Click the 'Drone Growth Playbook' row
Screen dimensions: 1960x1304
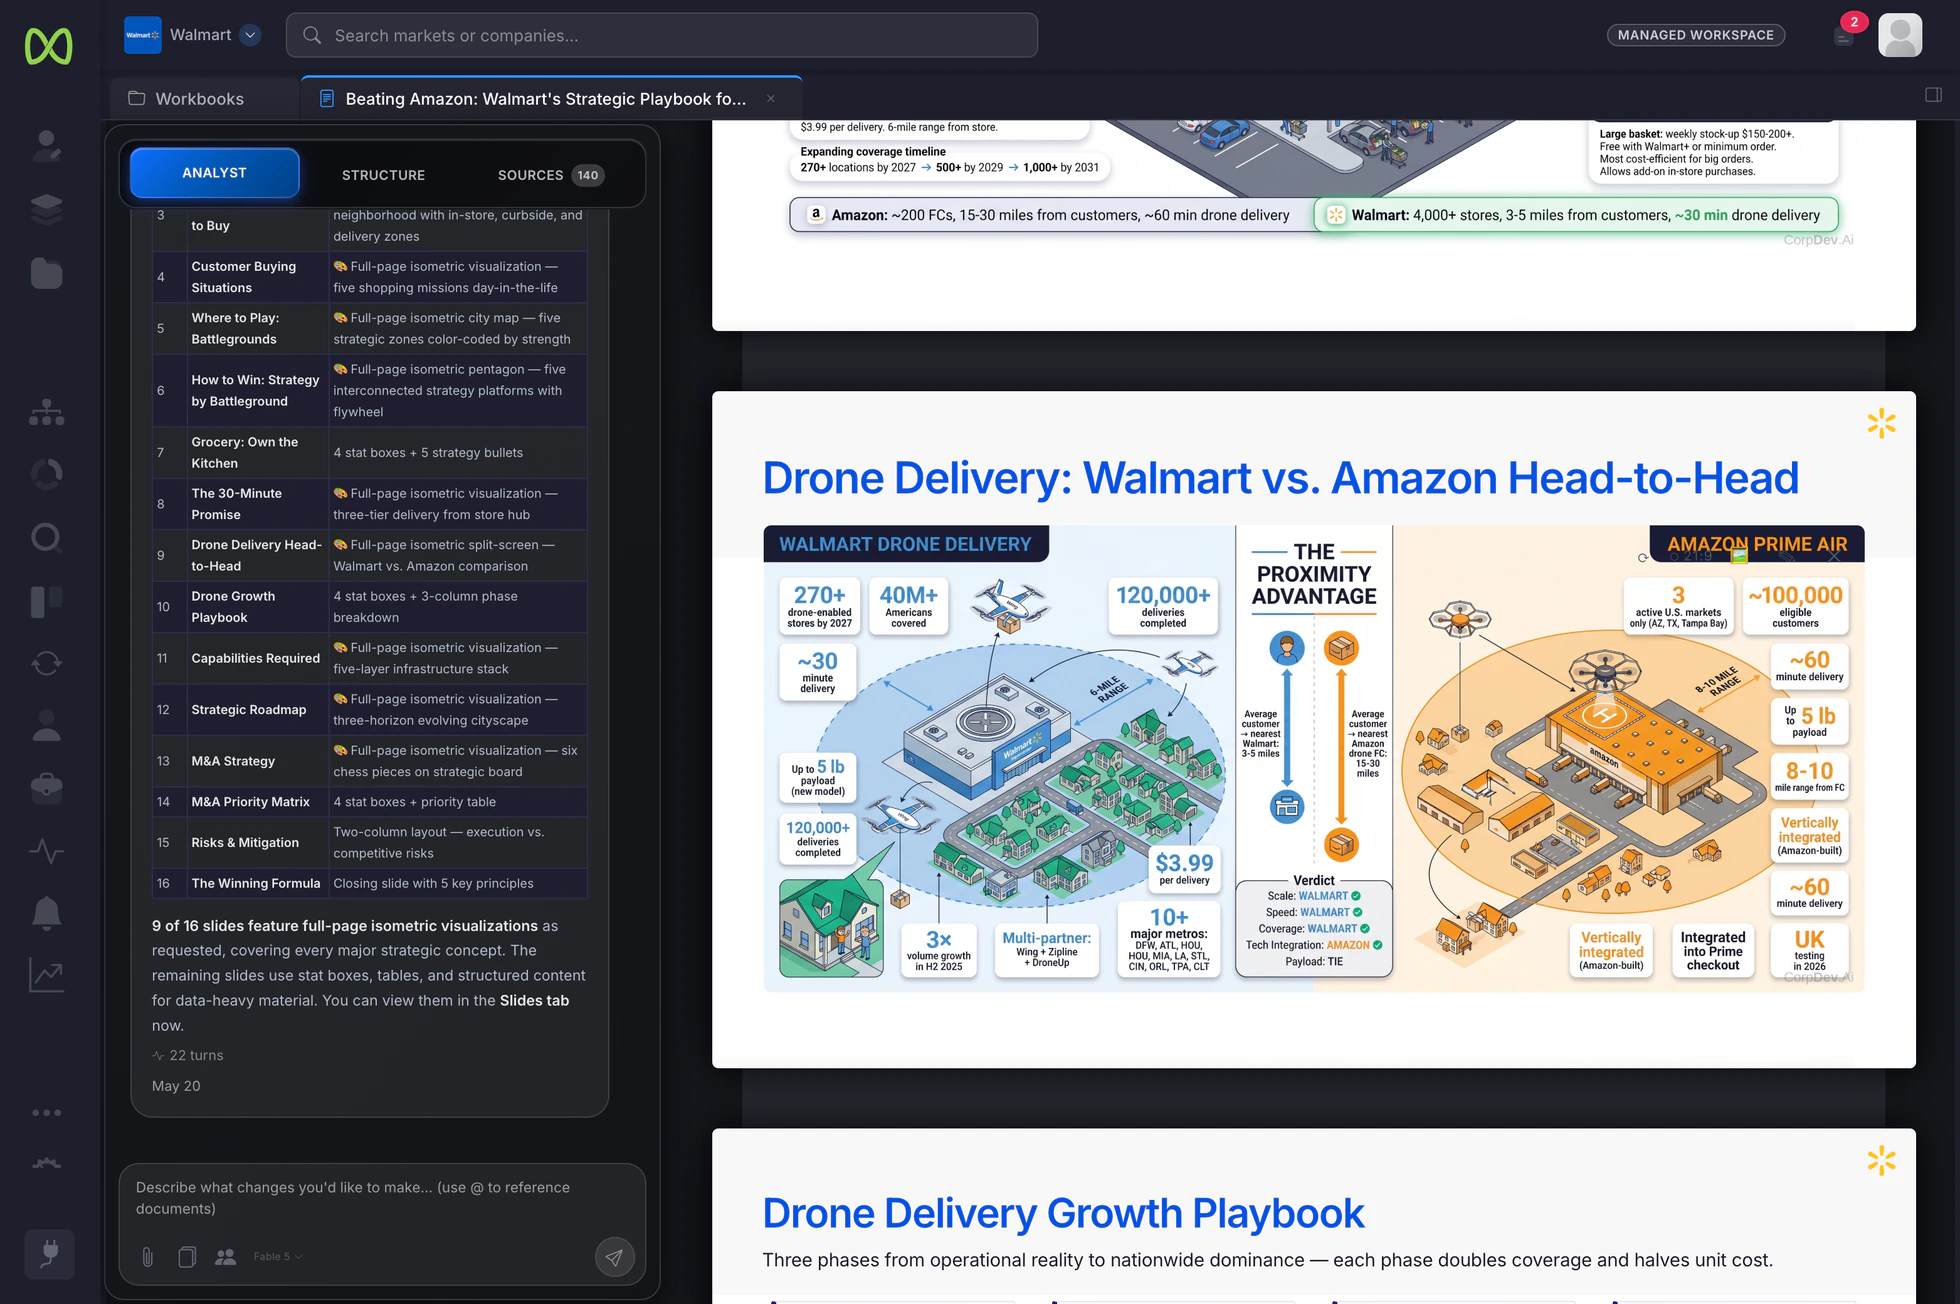(x=369, y=607)
